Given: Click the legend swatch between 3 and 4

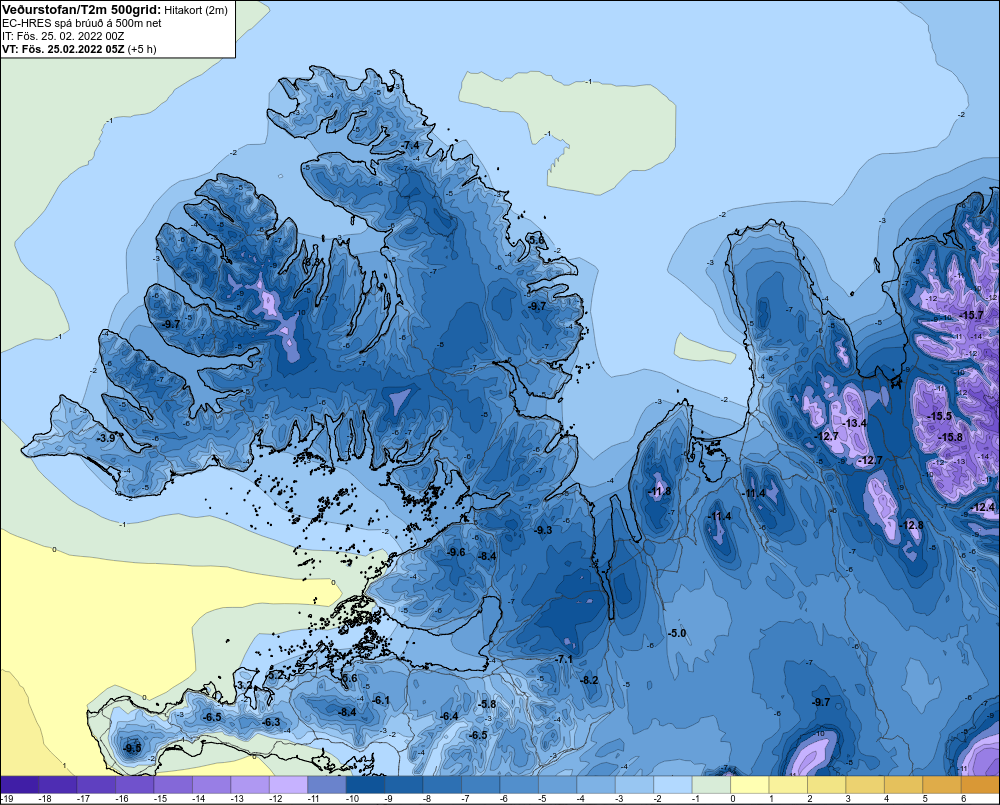Looking at the screenshot, I should coord(865,785).
